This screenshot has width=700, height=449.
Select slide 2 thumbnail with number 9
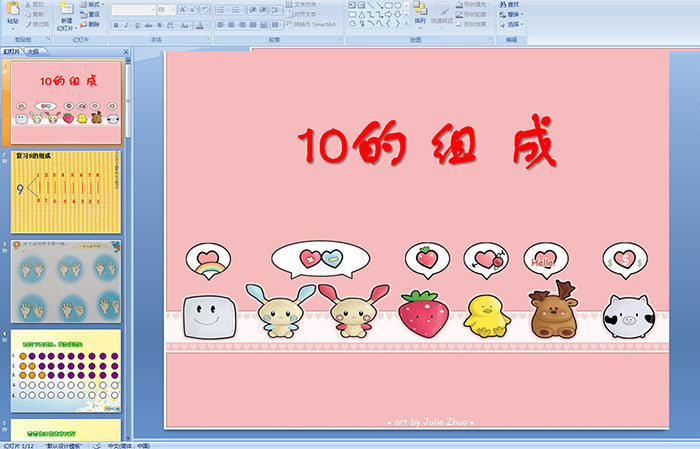[x=66, y=192]
